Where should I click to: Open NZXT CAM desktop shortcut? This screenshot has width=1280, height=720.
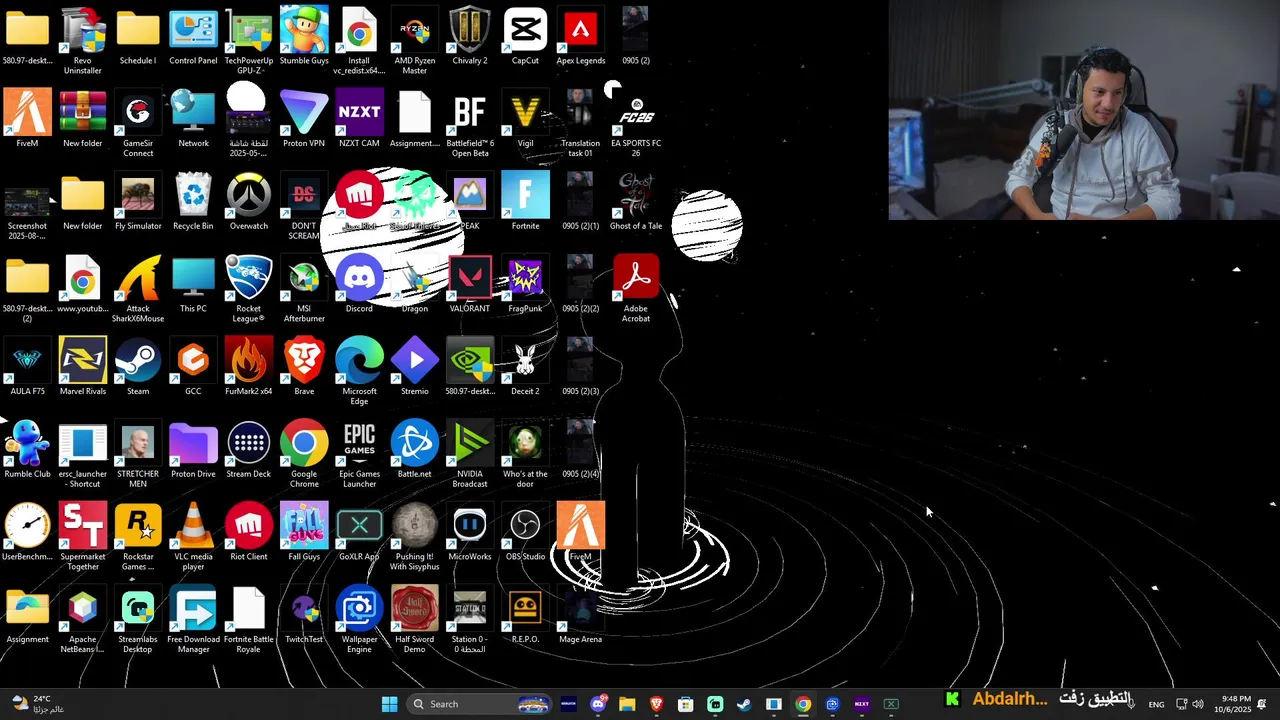[x=359, y=118]
